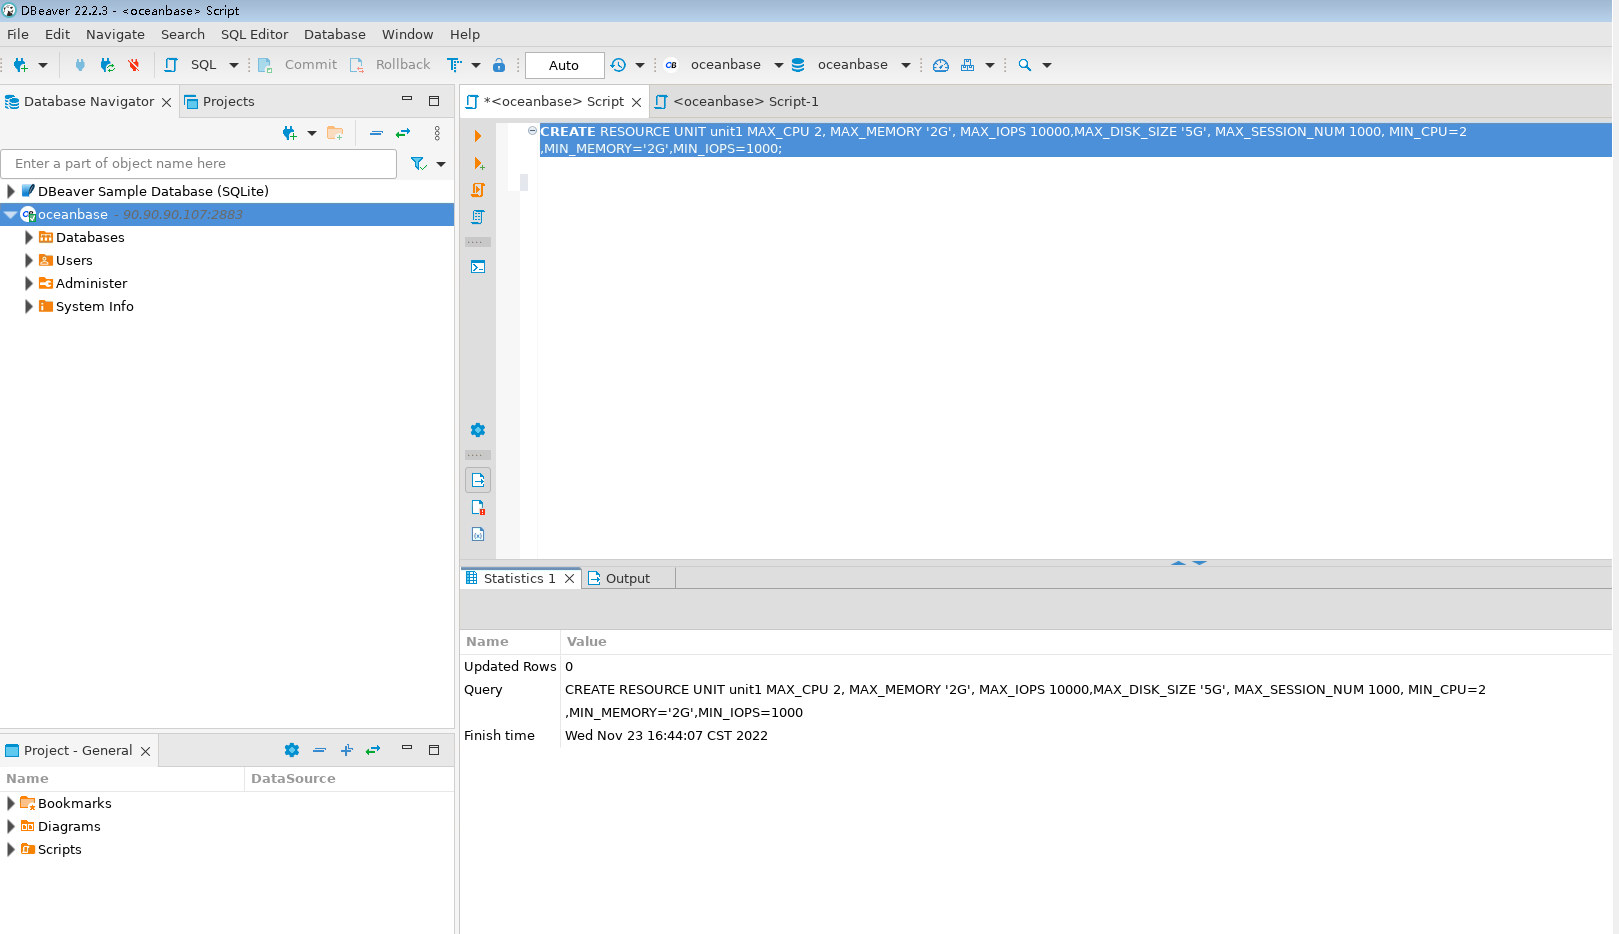Click the transaction mode icon in toolbar
Viewport: 1619px width, 934px height.
point(454,65)
